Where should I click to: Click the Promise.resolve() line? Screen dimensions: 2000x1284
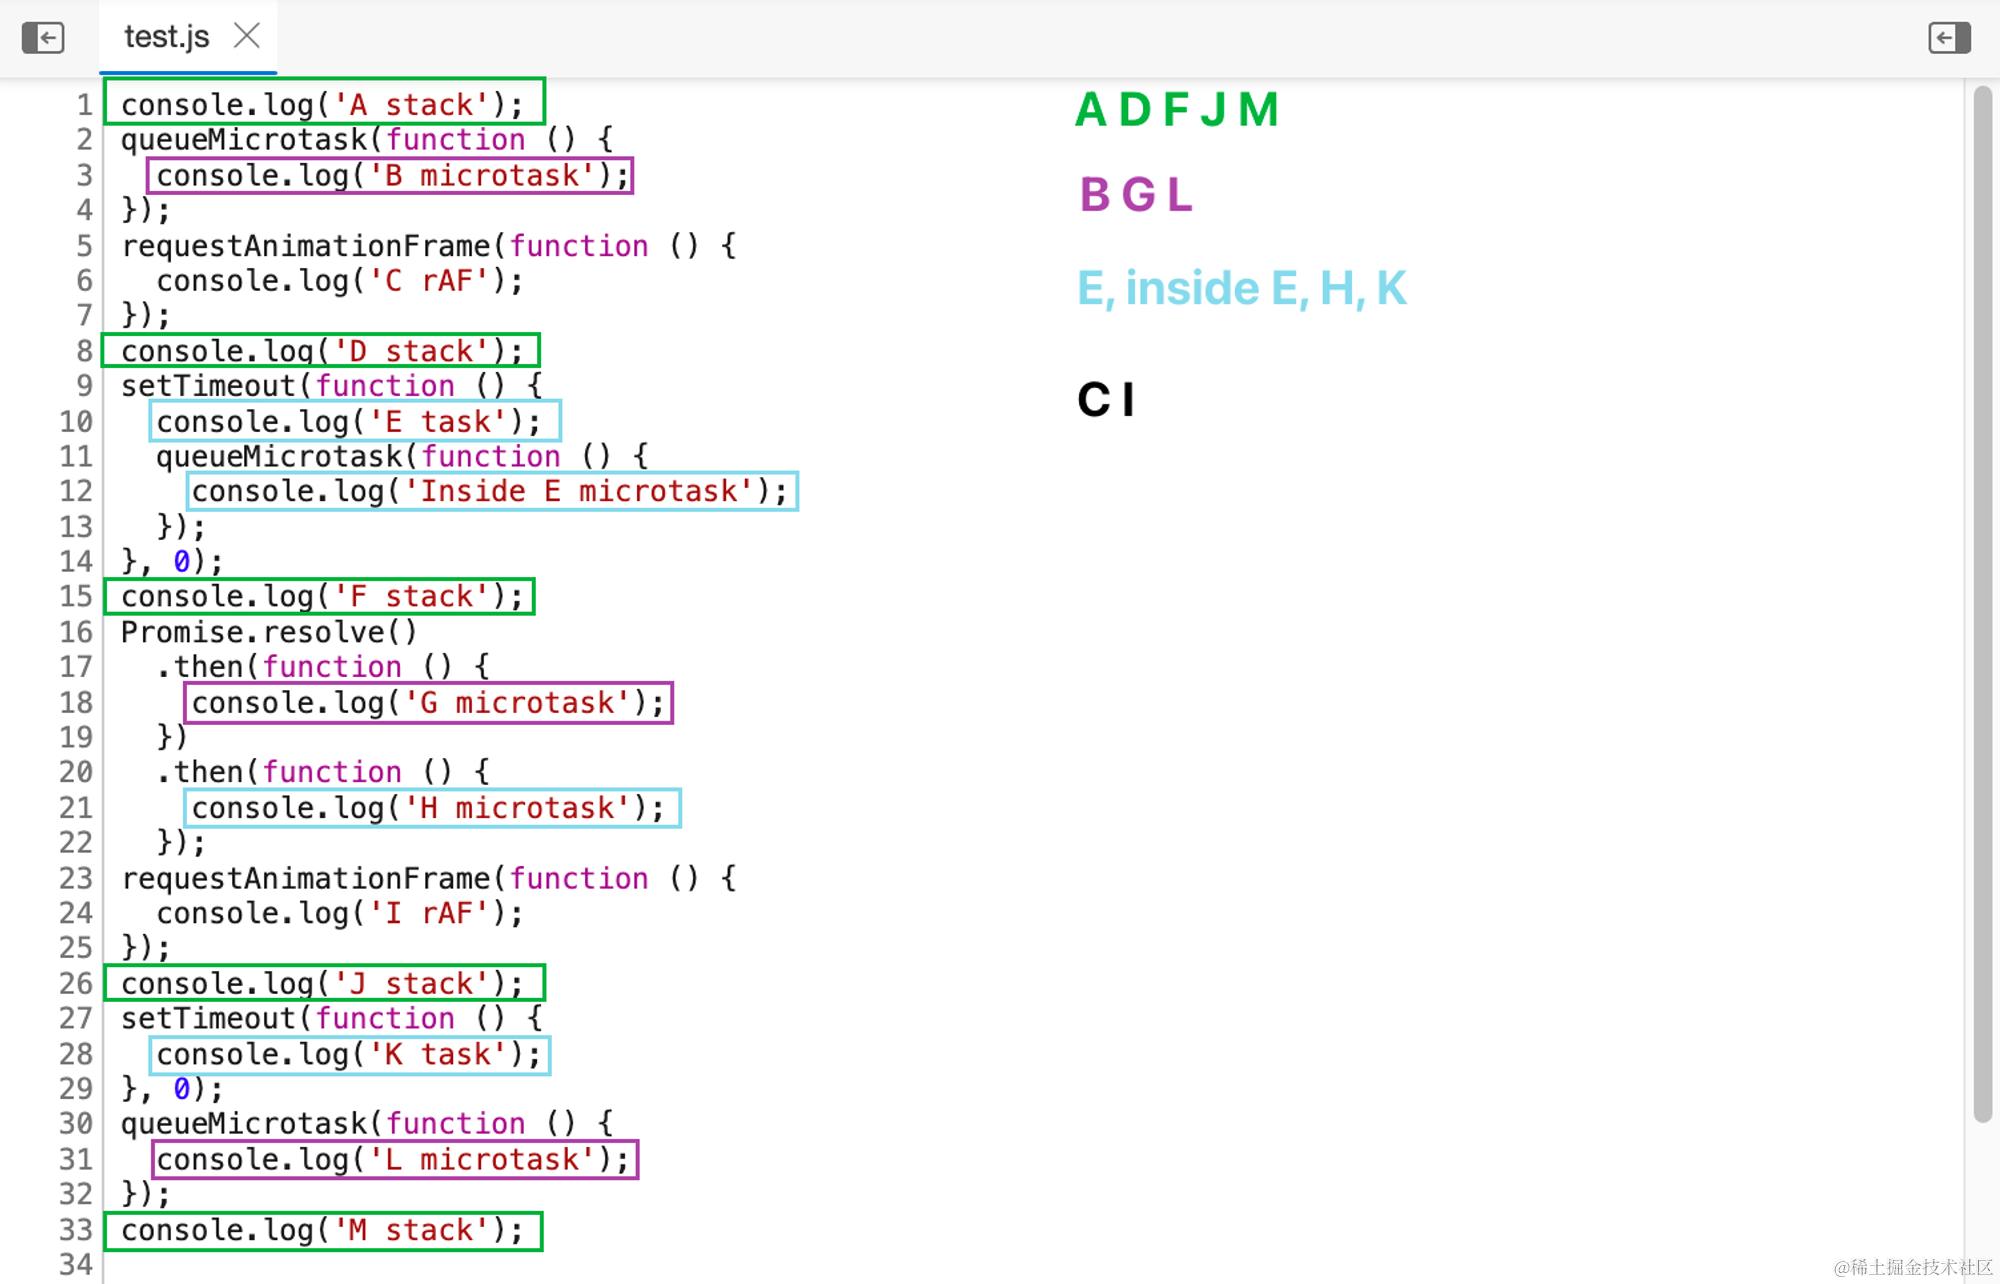click(268, 632)
